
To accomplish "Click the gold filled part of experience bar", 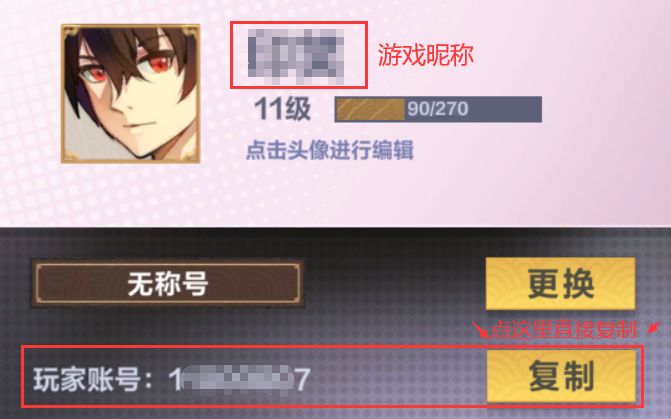I will (x=370, y=109).
